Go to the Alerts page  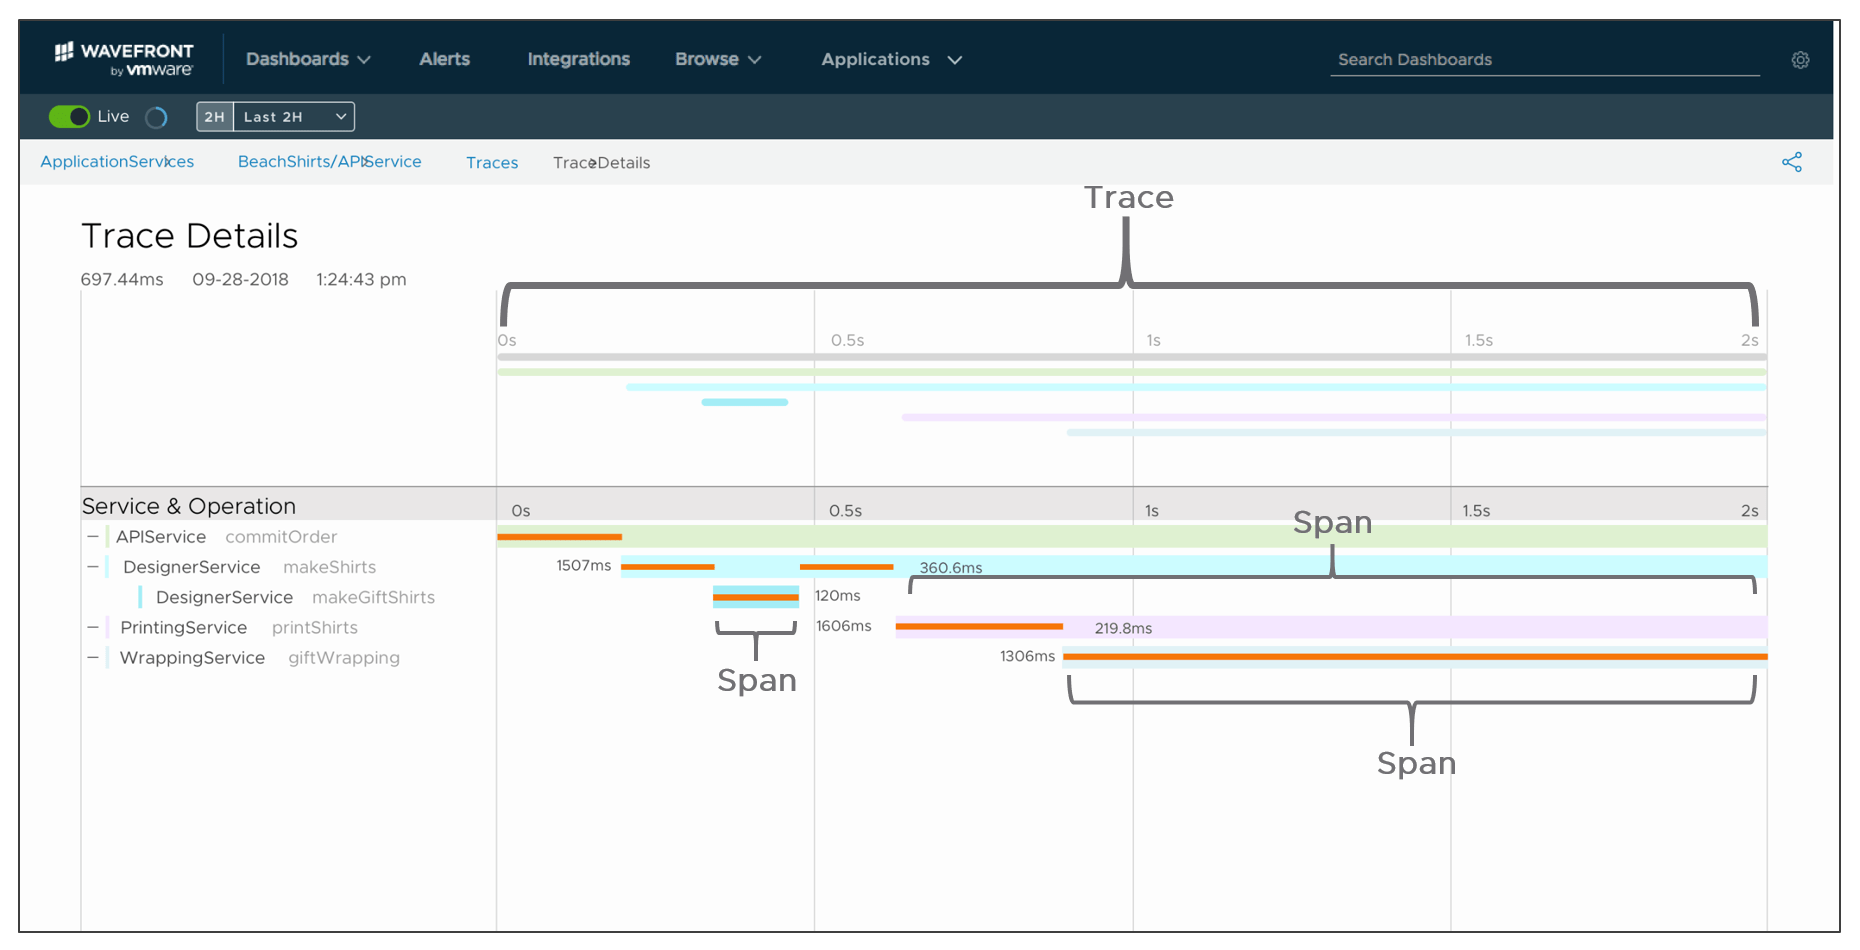click(444, 59)
